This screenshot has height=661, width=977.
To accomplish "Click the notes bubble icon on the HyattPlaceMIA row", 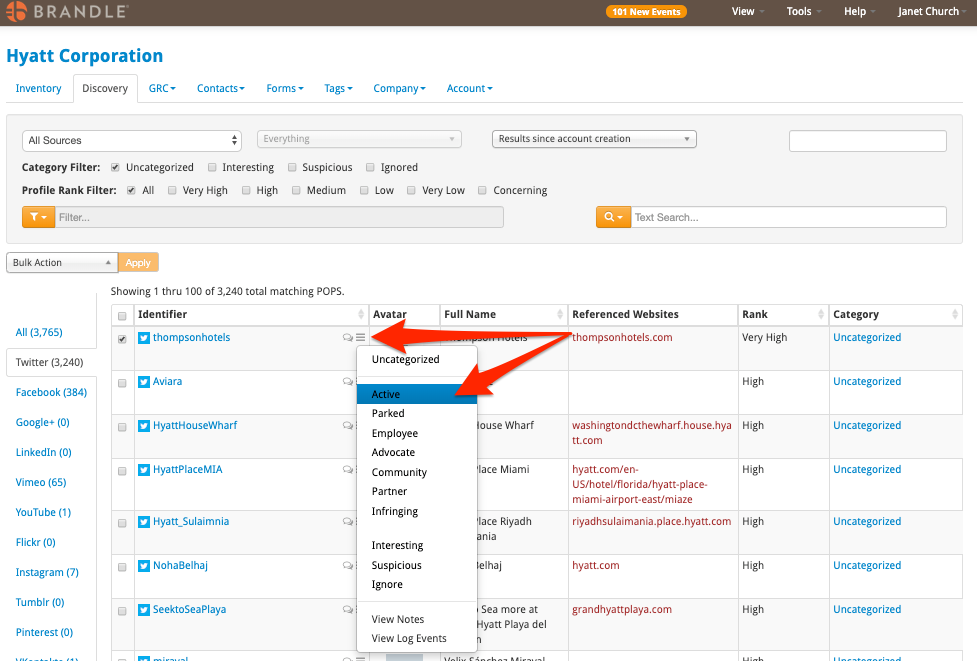I will click(347, 469).
